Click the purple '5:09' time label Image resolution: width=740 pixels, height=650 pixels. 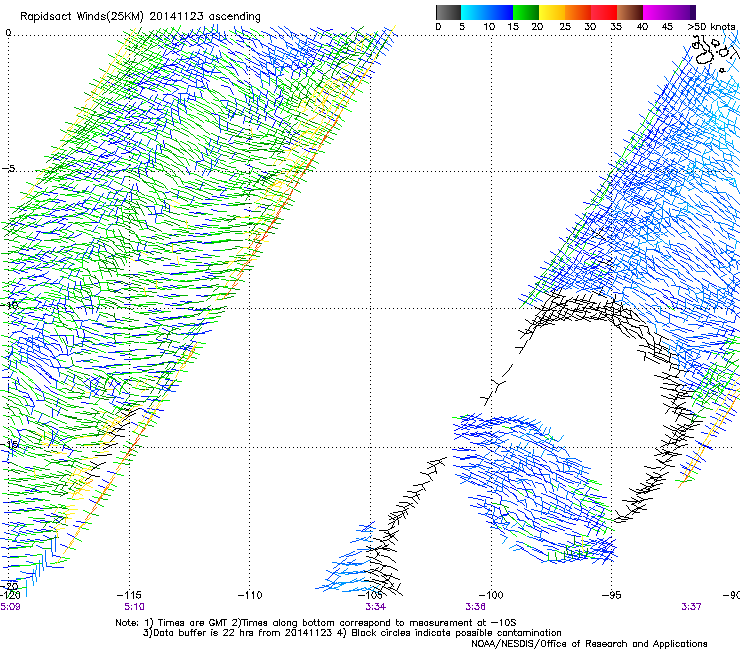pos(10,607)
